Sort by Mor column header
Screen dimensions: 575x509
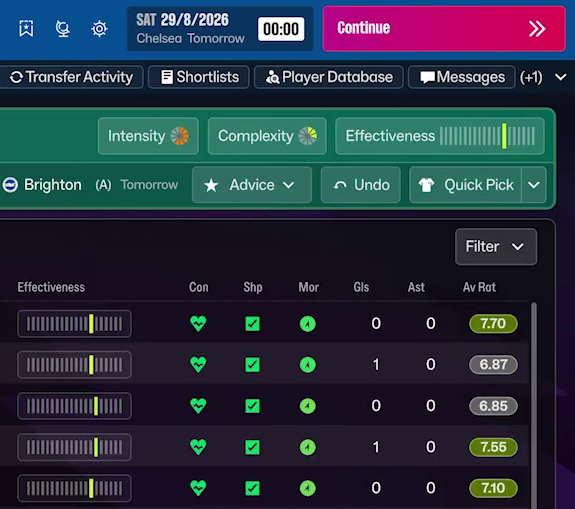pyautogui.click(x=308, y=287)
